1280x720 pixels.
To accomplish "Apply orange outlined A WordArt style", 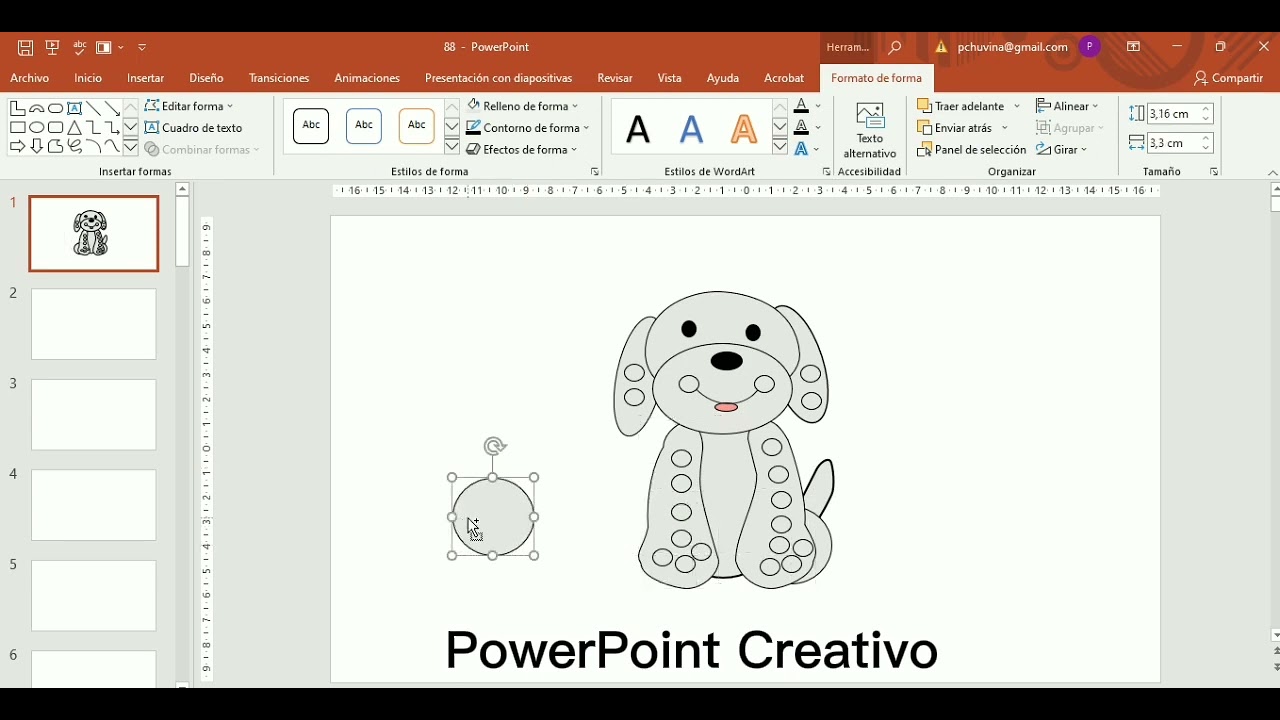I will click(x=744, y=128).
